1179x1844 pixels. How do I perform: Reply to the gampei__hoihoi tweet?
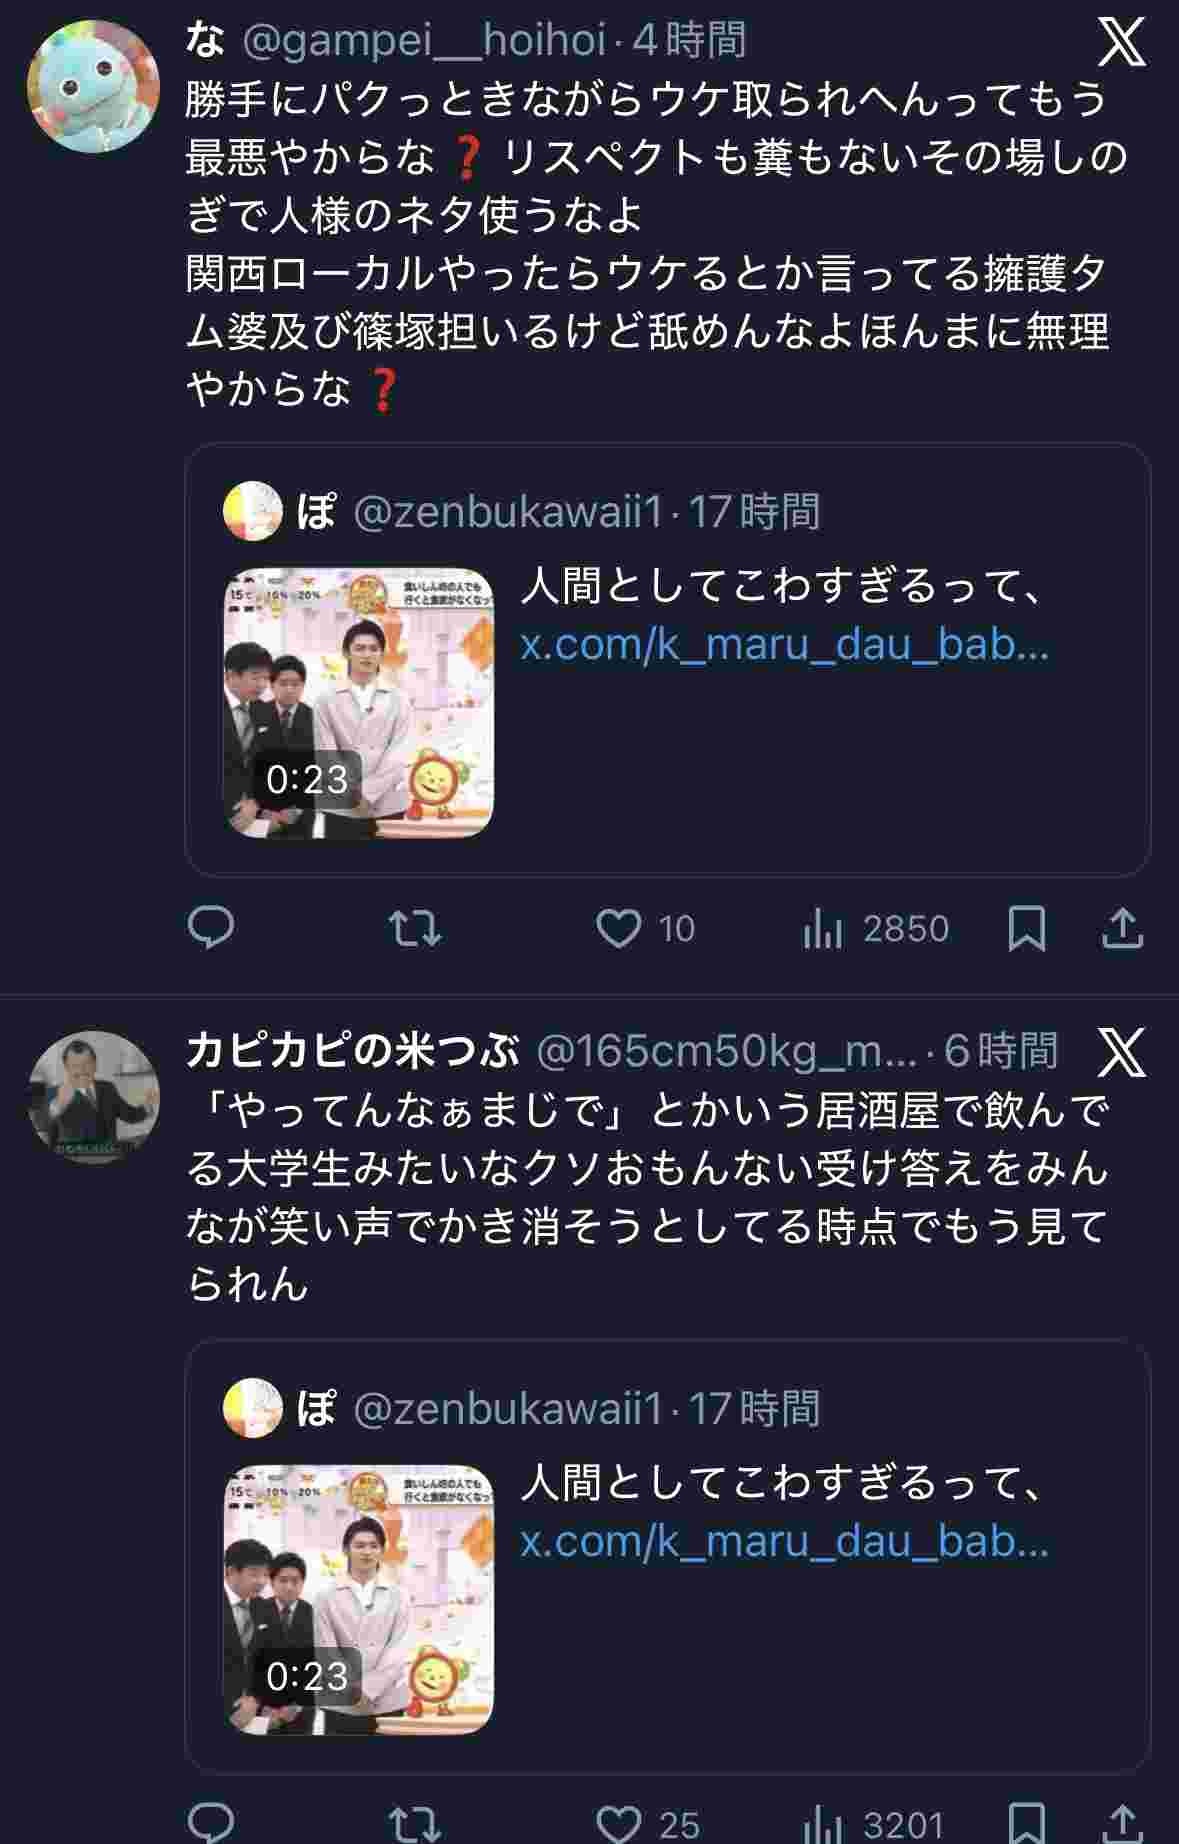pos(211,928)
